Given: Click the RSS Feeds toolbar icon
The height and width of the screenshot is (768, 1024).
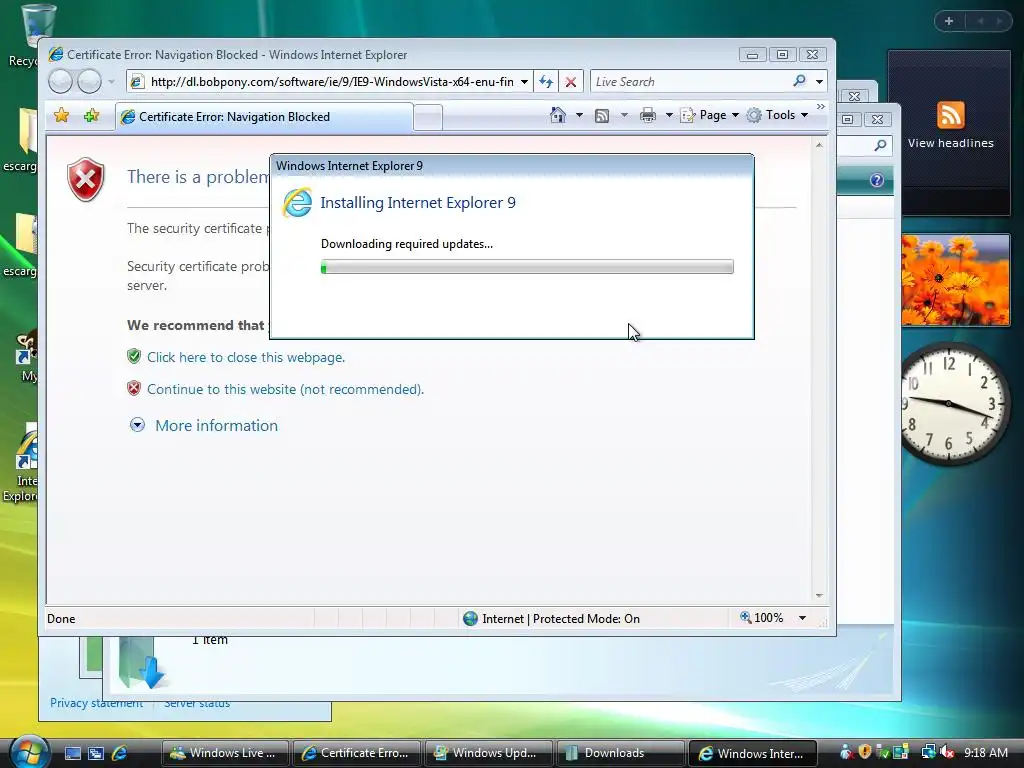Looking at the screenshot, I should [602, 116].
